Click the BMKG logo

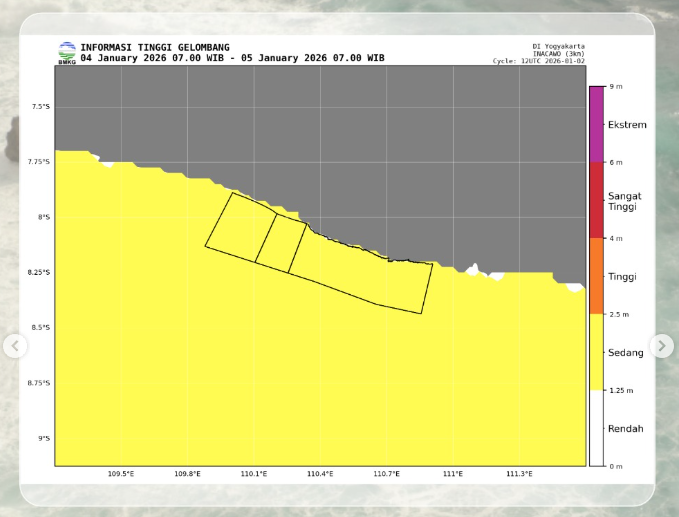67,52
